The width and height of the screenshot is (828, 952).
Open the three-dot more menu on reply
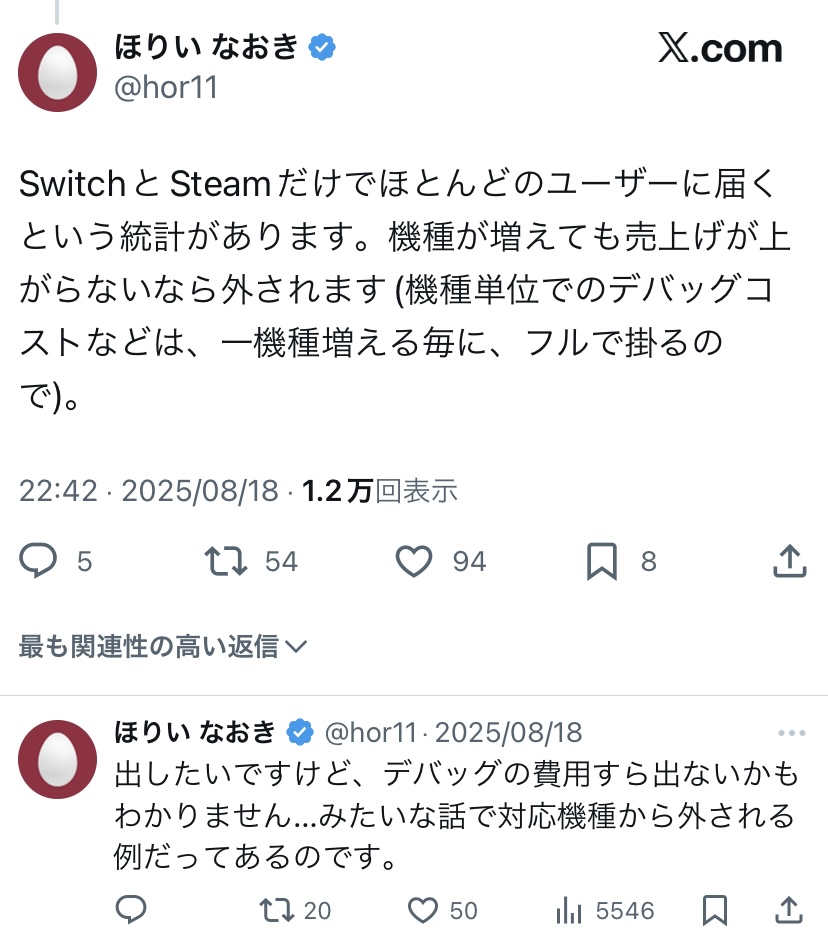point(791,733)
